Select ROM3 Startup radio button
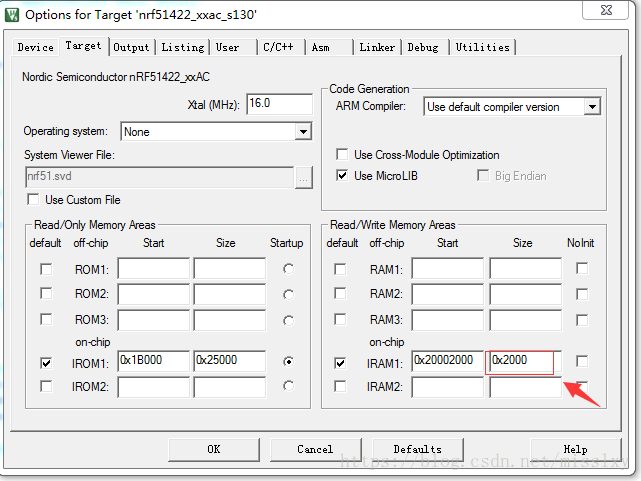641x481 pixels. [x=288, y=320]
